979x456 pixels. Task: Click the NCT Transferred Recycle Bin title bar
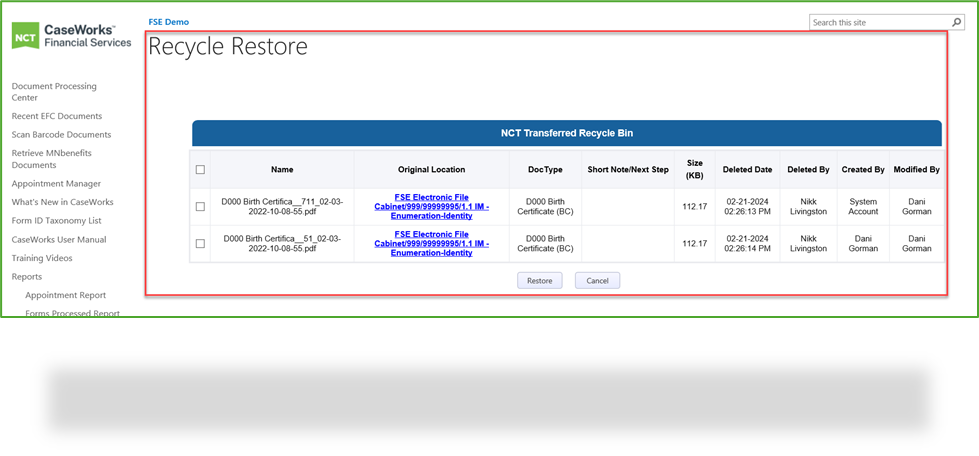(567, 133)
